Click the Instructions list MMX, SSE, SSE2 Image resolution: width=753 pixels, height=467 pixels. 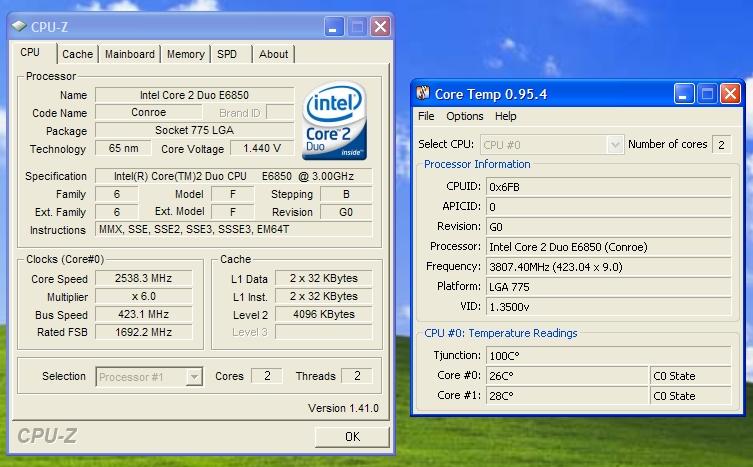pos(233,230)
